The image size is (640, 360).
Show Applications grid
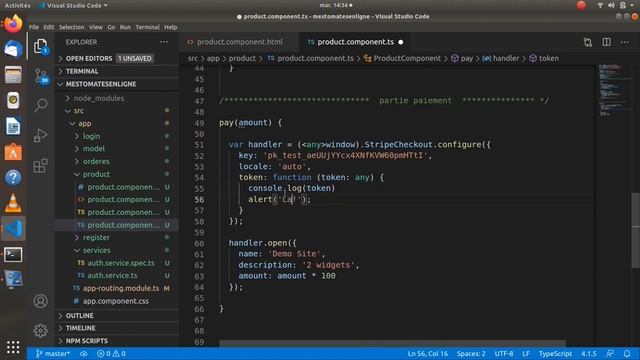click(x=13, y=347)
